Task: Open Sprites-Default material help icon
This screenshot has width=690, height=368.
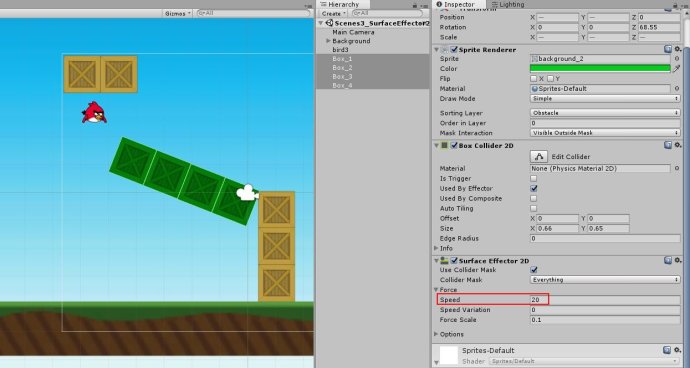Action: (x=667, y=350)
